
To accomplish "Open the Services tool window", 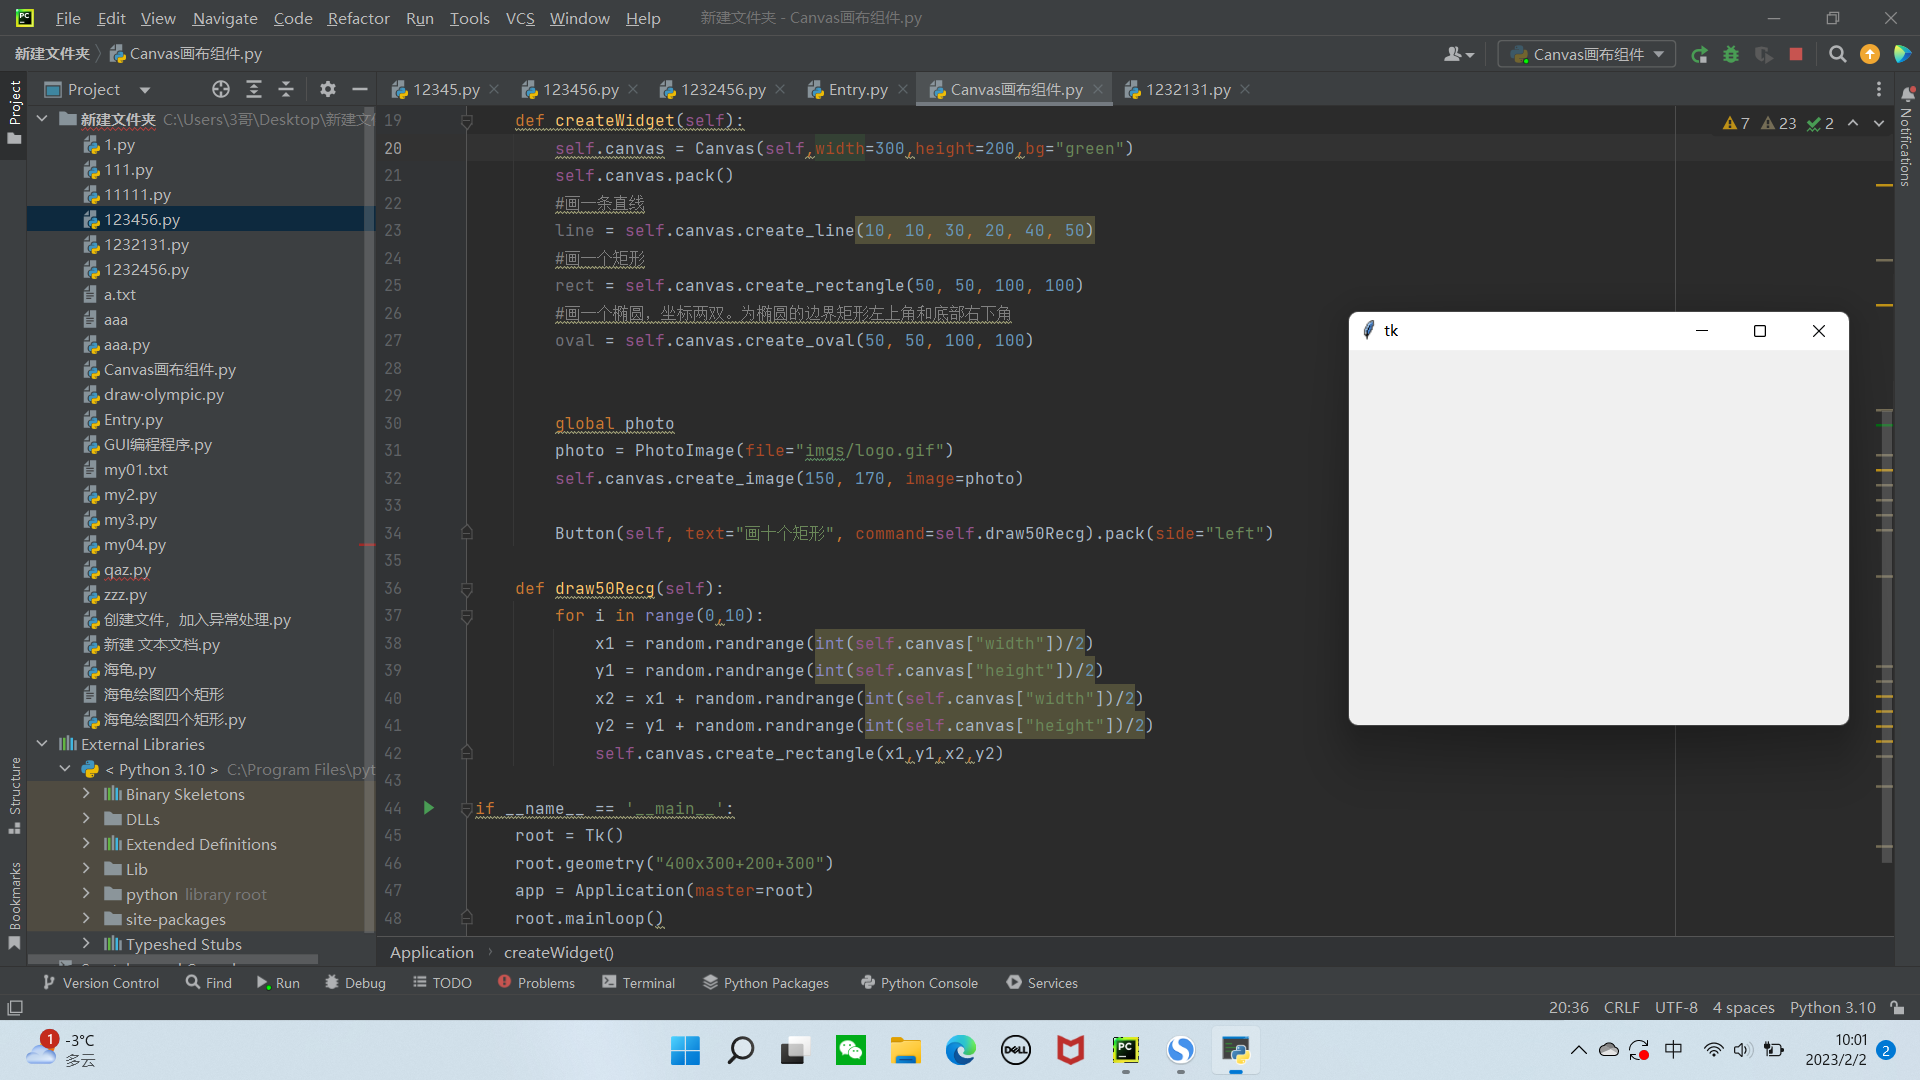I will click(x=1042, y=983).
